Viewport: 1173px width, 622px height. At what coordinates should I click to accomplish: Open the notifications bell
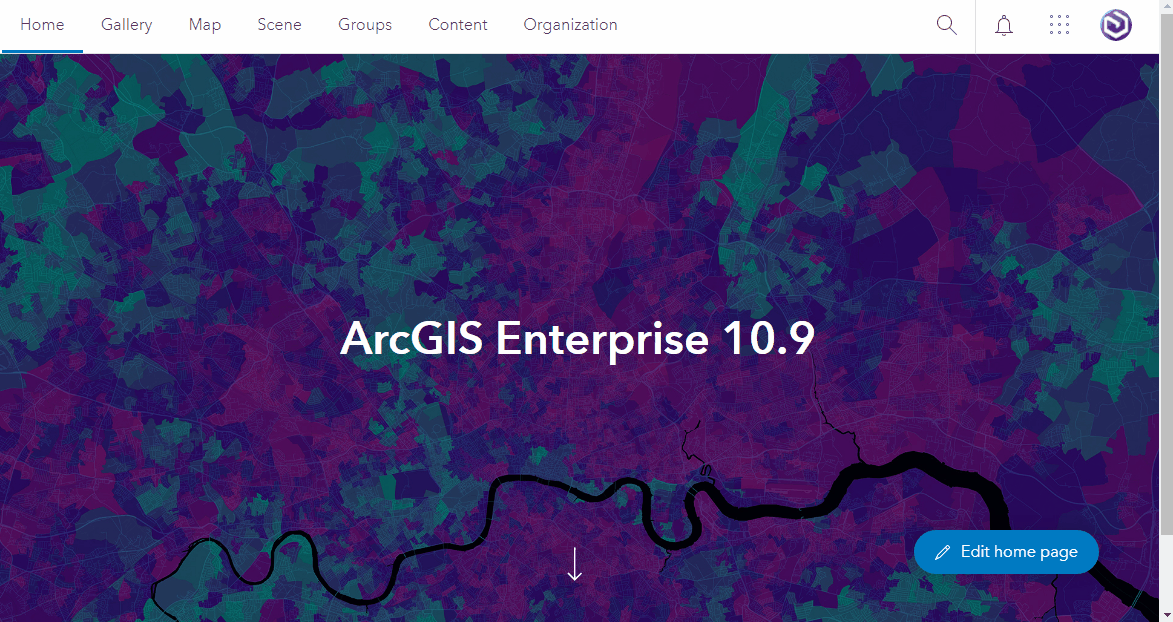[x=1004, y=25]
